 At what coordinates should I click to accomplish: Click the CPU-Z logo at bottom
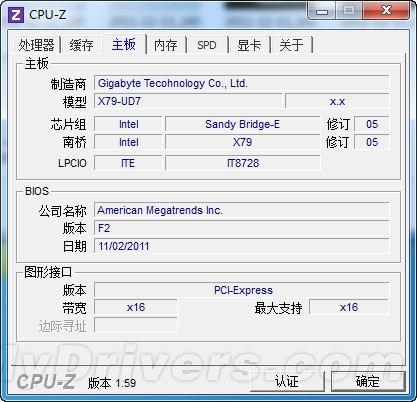click(x=46, y=382)
